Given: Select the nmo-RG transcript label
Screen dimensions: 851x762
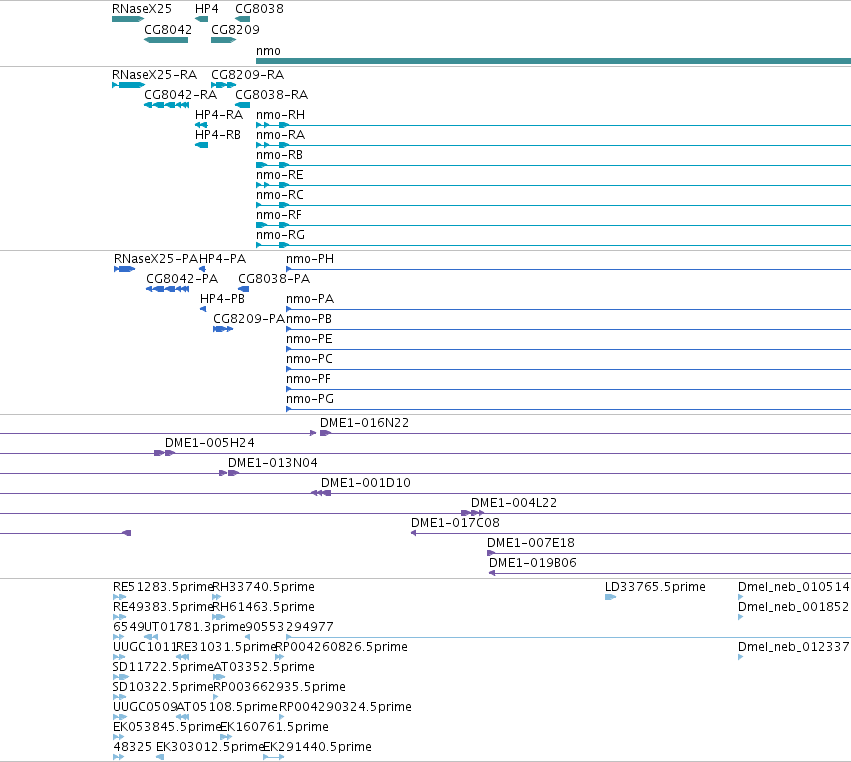Looking at the screenshot, I should (x=280, y=235).
